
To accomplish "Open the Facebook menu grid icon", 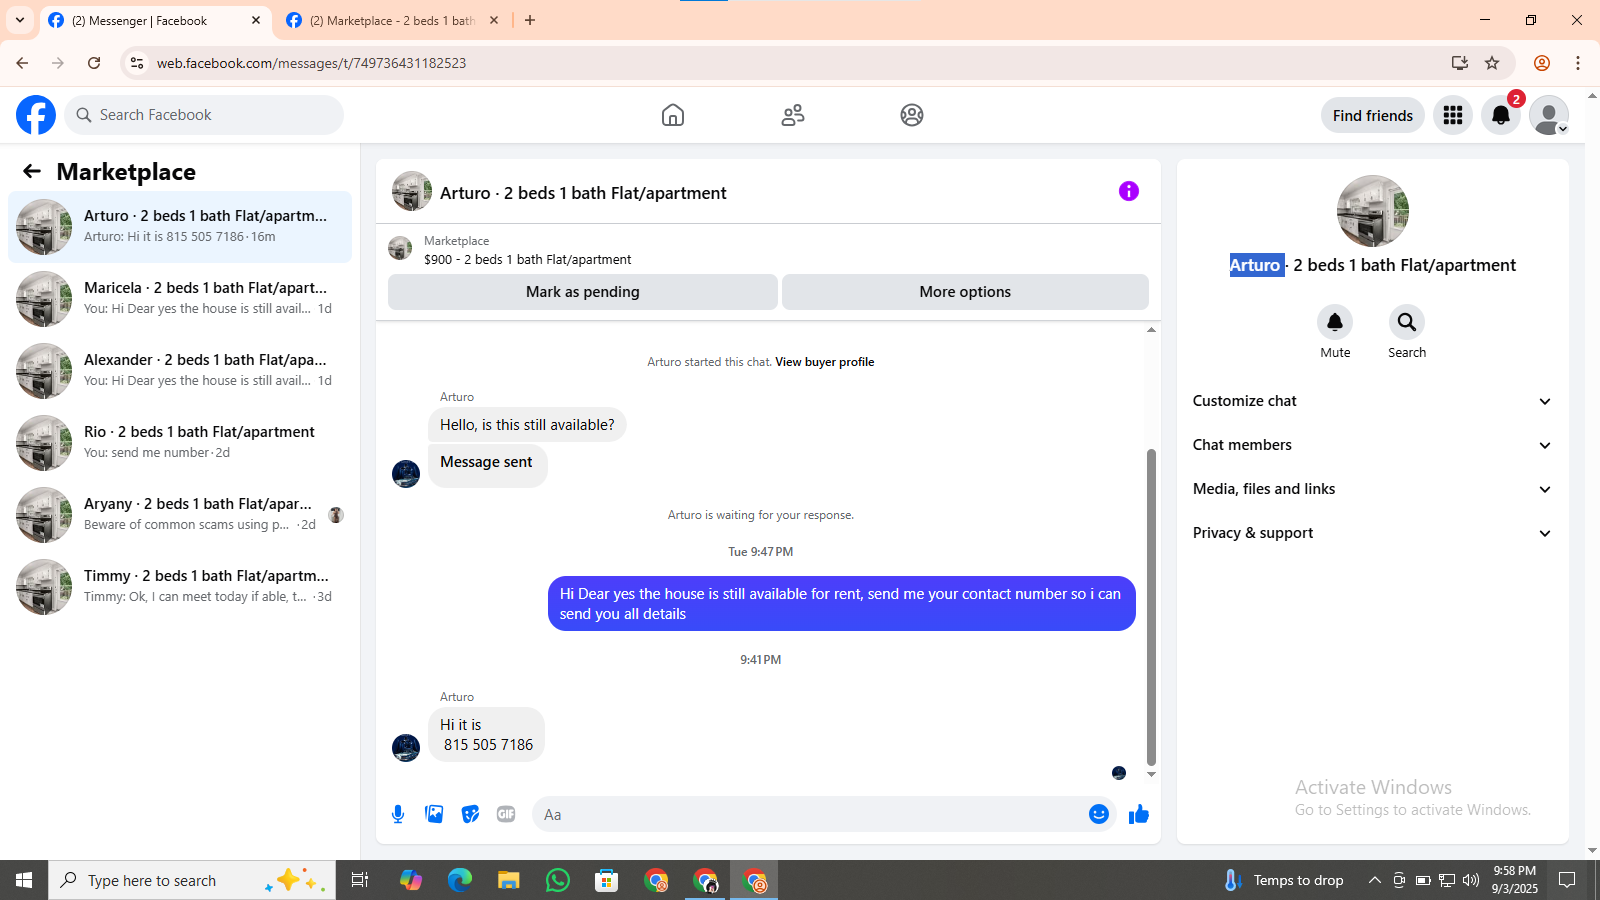I will (1453, 115).
